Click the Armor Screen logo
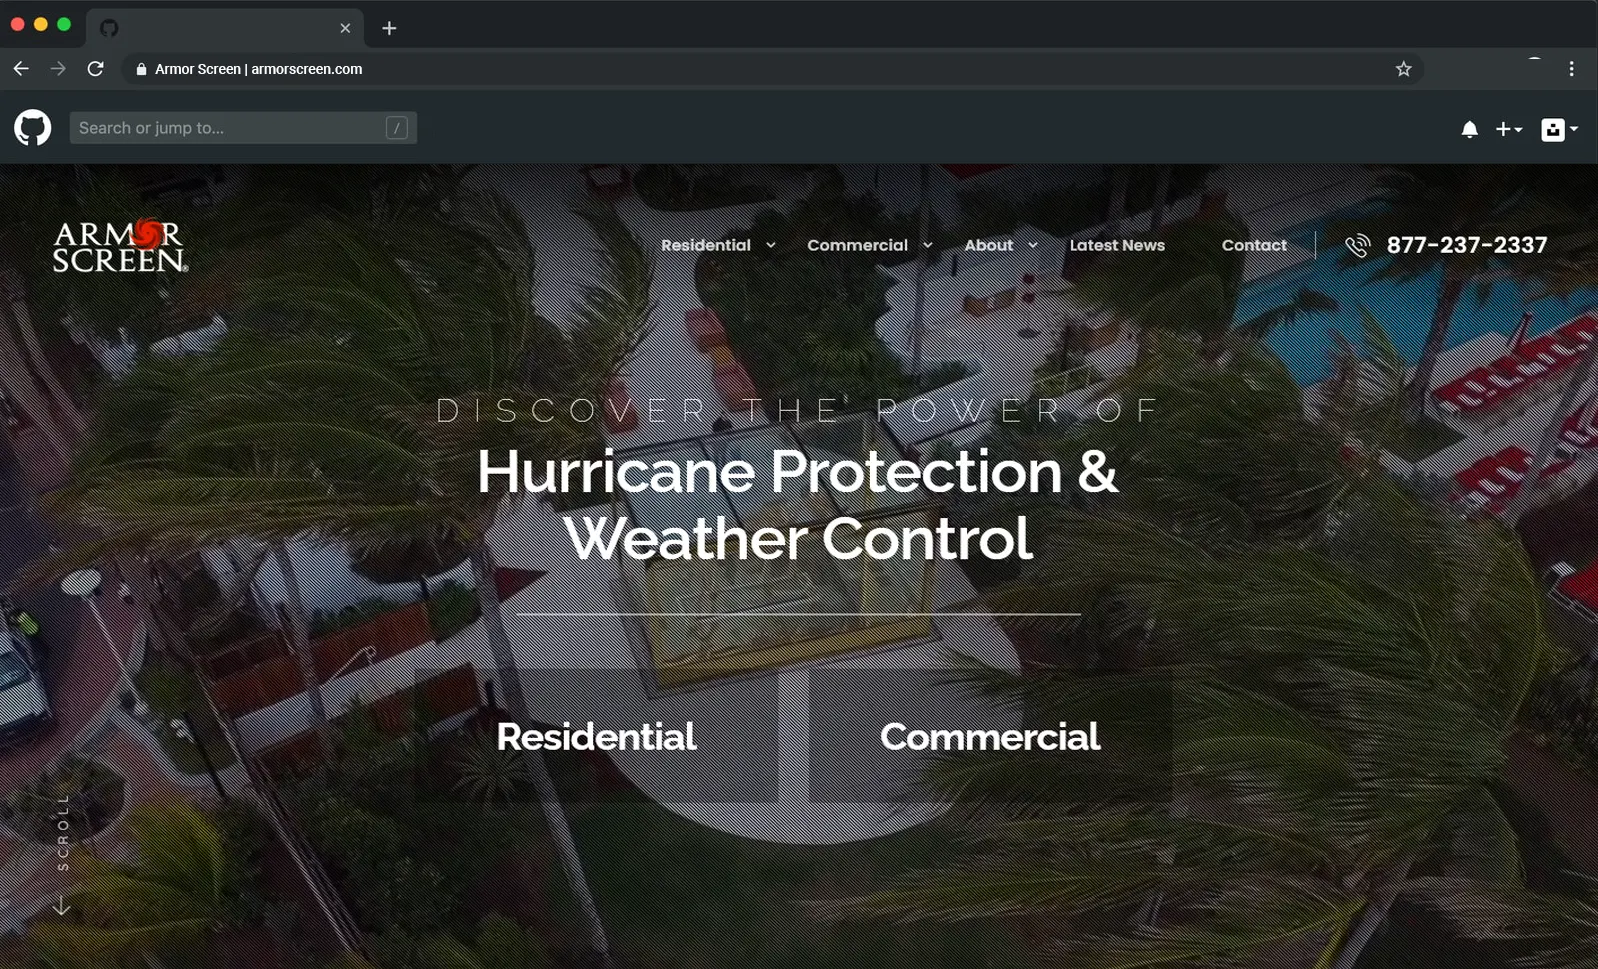The height and width of the screenshot is (969, 1598). (x=119, y=246)
